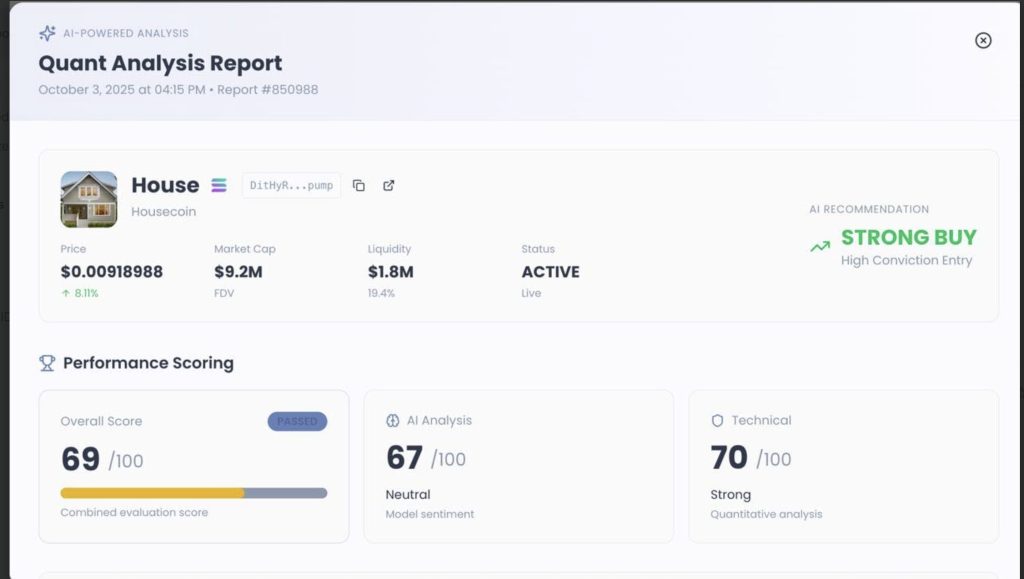Click the AI sparkle icon in header
The height and width of the screenshot is (579, 1024).
(47, 33)
